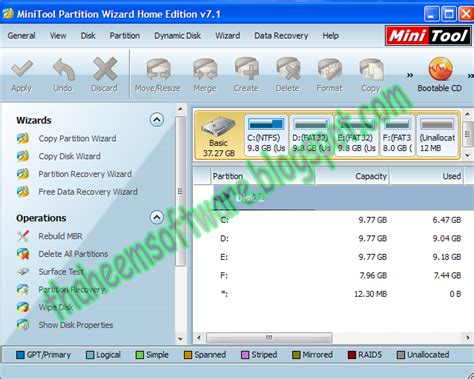Open the Data Recovery menu
The height and width of the screenshot is (379, 474).
tap(281, 36)
